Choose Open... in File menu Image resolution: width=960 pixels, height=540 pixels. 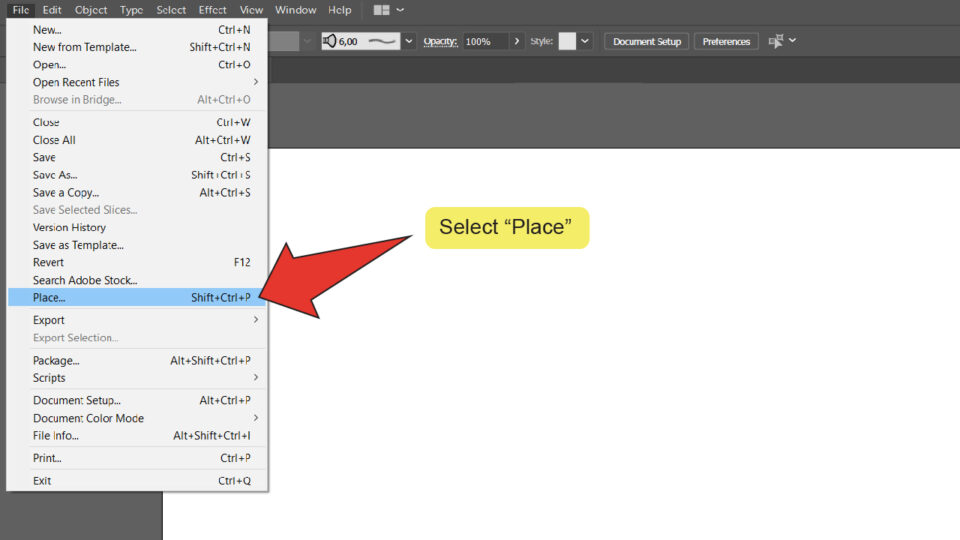click(138, 64)
